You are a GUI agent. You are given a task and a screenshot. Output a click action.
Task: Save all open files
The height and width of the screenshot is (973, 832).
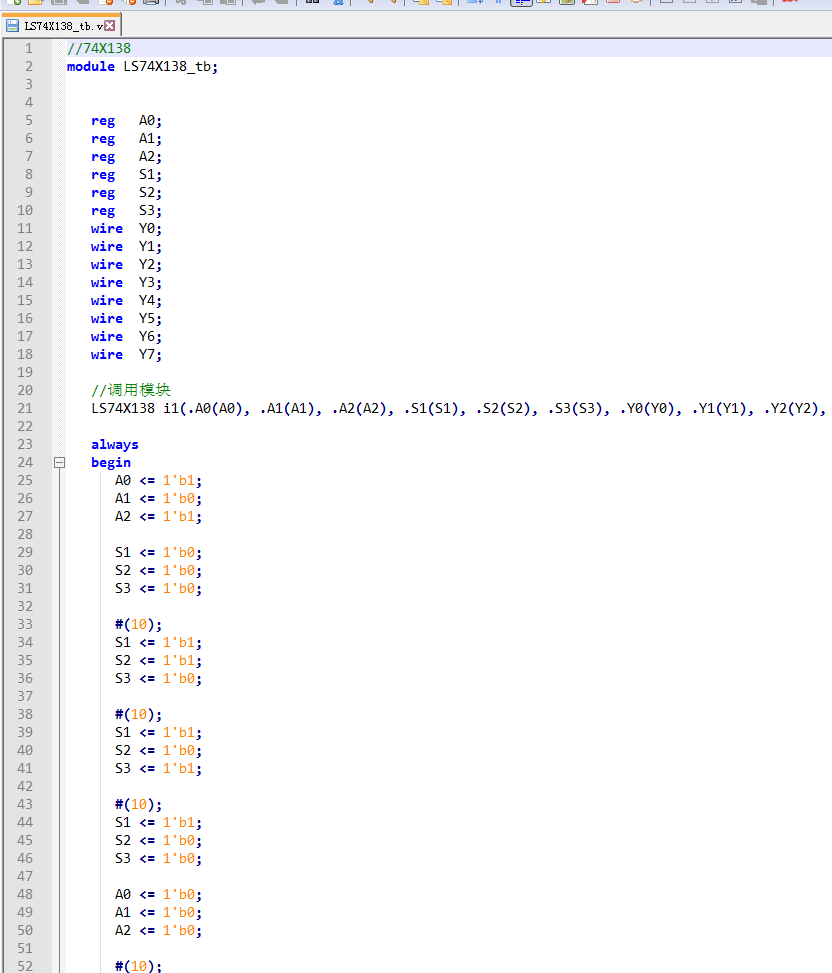click(82, 6)
